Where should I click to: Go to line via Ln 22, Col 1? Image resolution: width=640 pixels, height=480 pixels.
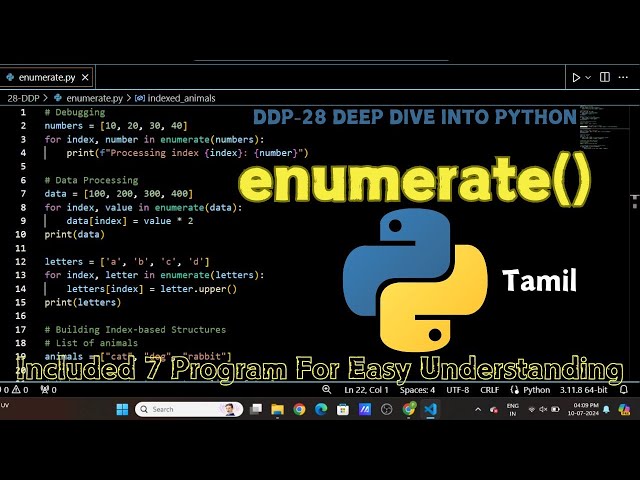(366, 390)
